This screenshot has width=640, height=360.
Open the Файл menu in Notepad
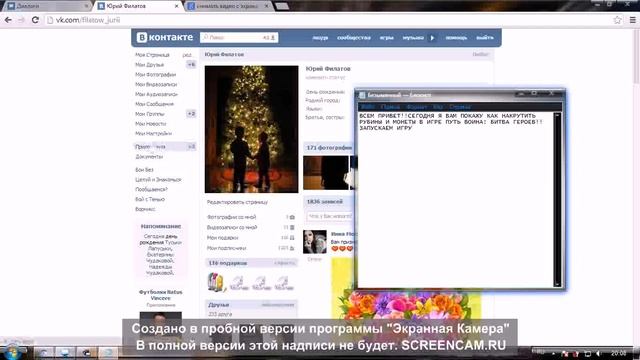[x=368, y=107]
